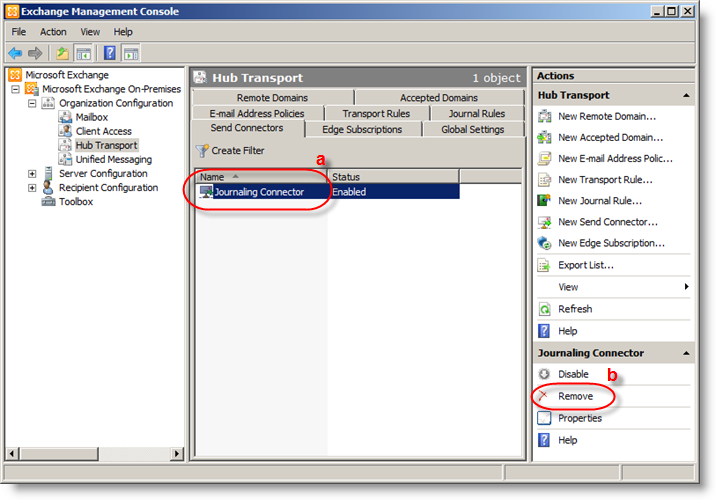Select the Send Connectors tab
This screenshot has width=716, height=500.
(x=247, y=128)
